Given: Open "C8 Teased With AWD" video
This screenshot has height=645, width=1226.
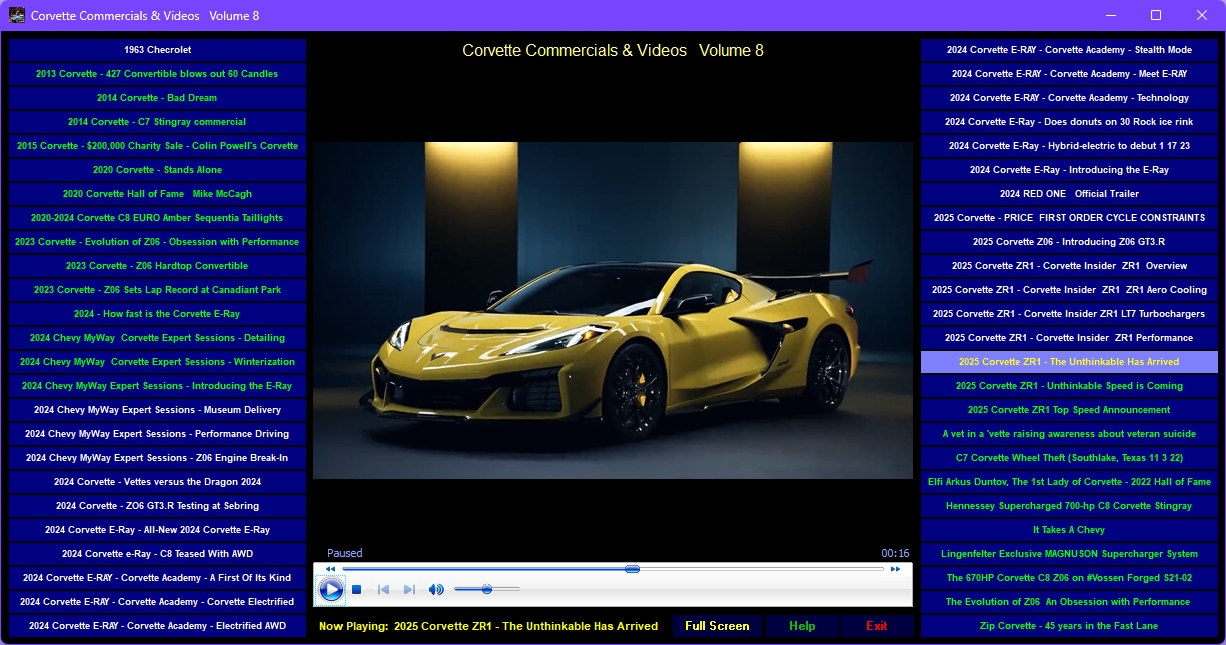Looking at the screenshot, I should 157,554.
